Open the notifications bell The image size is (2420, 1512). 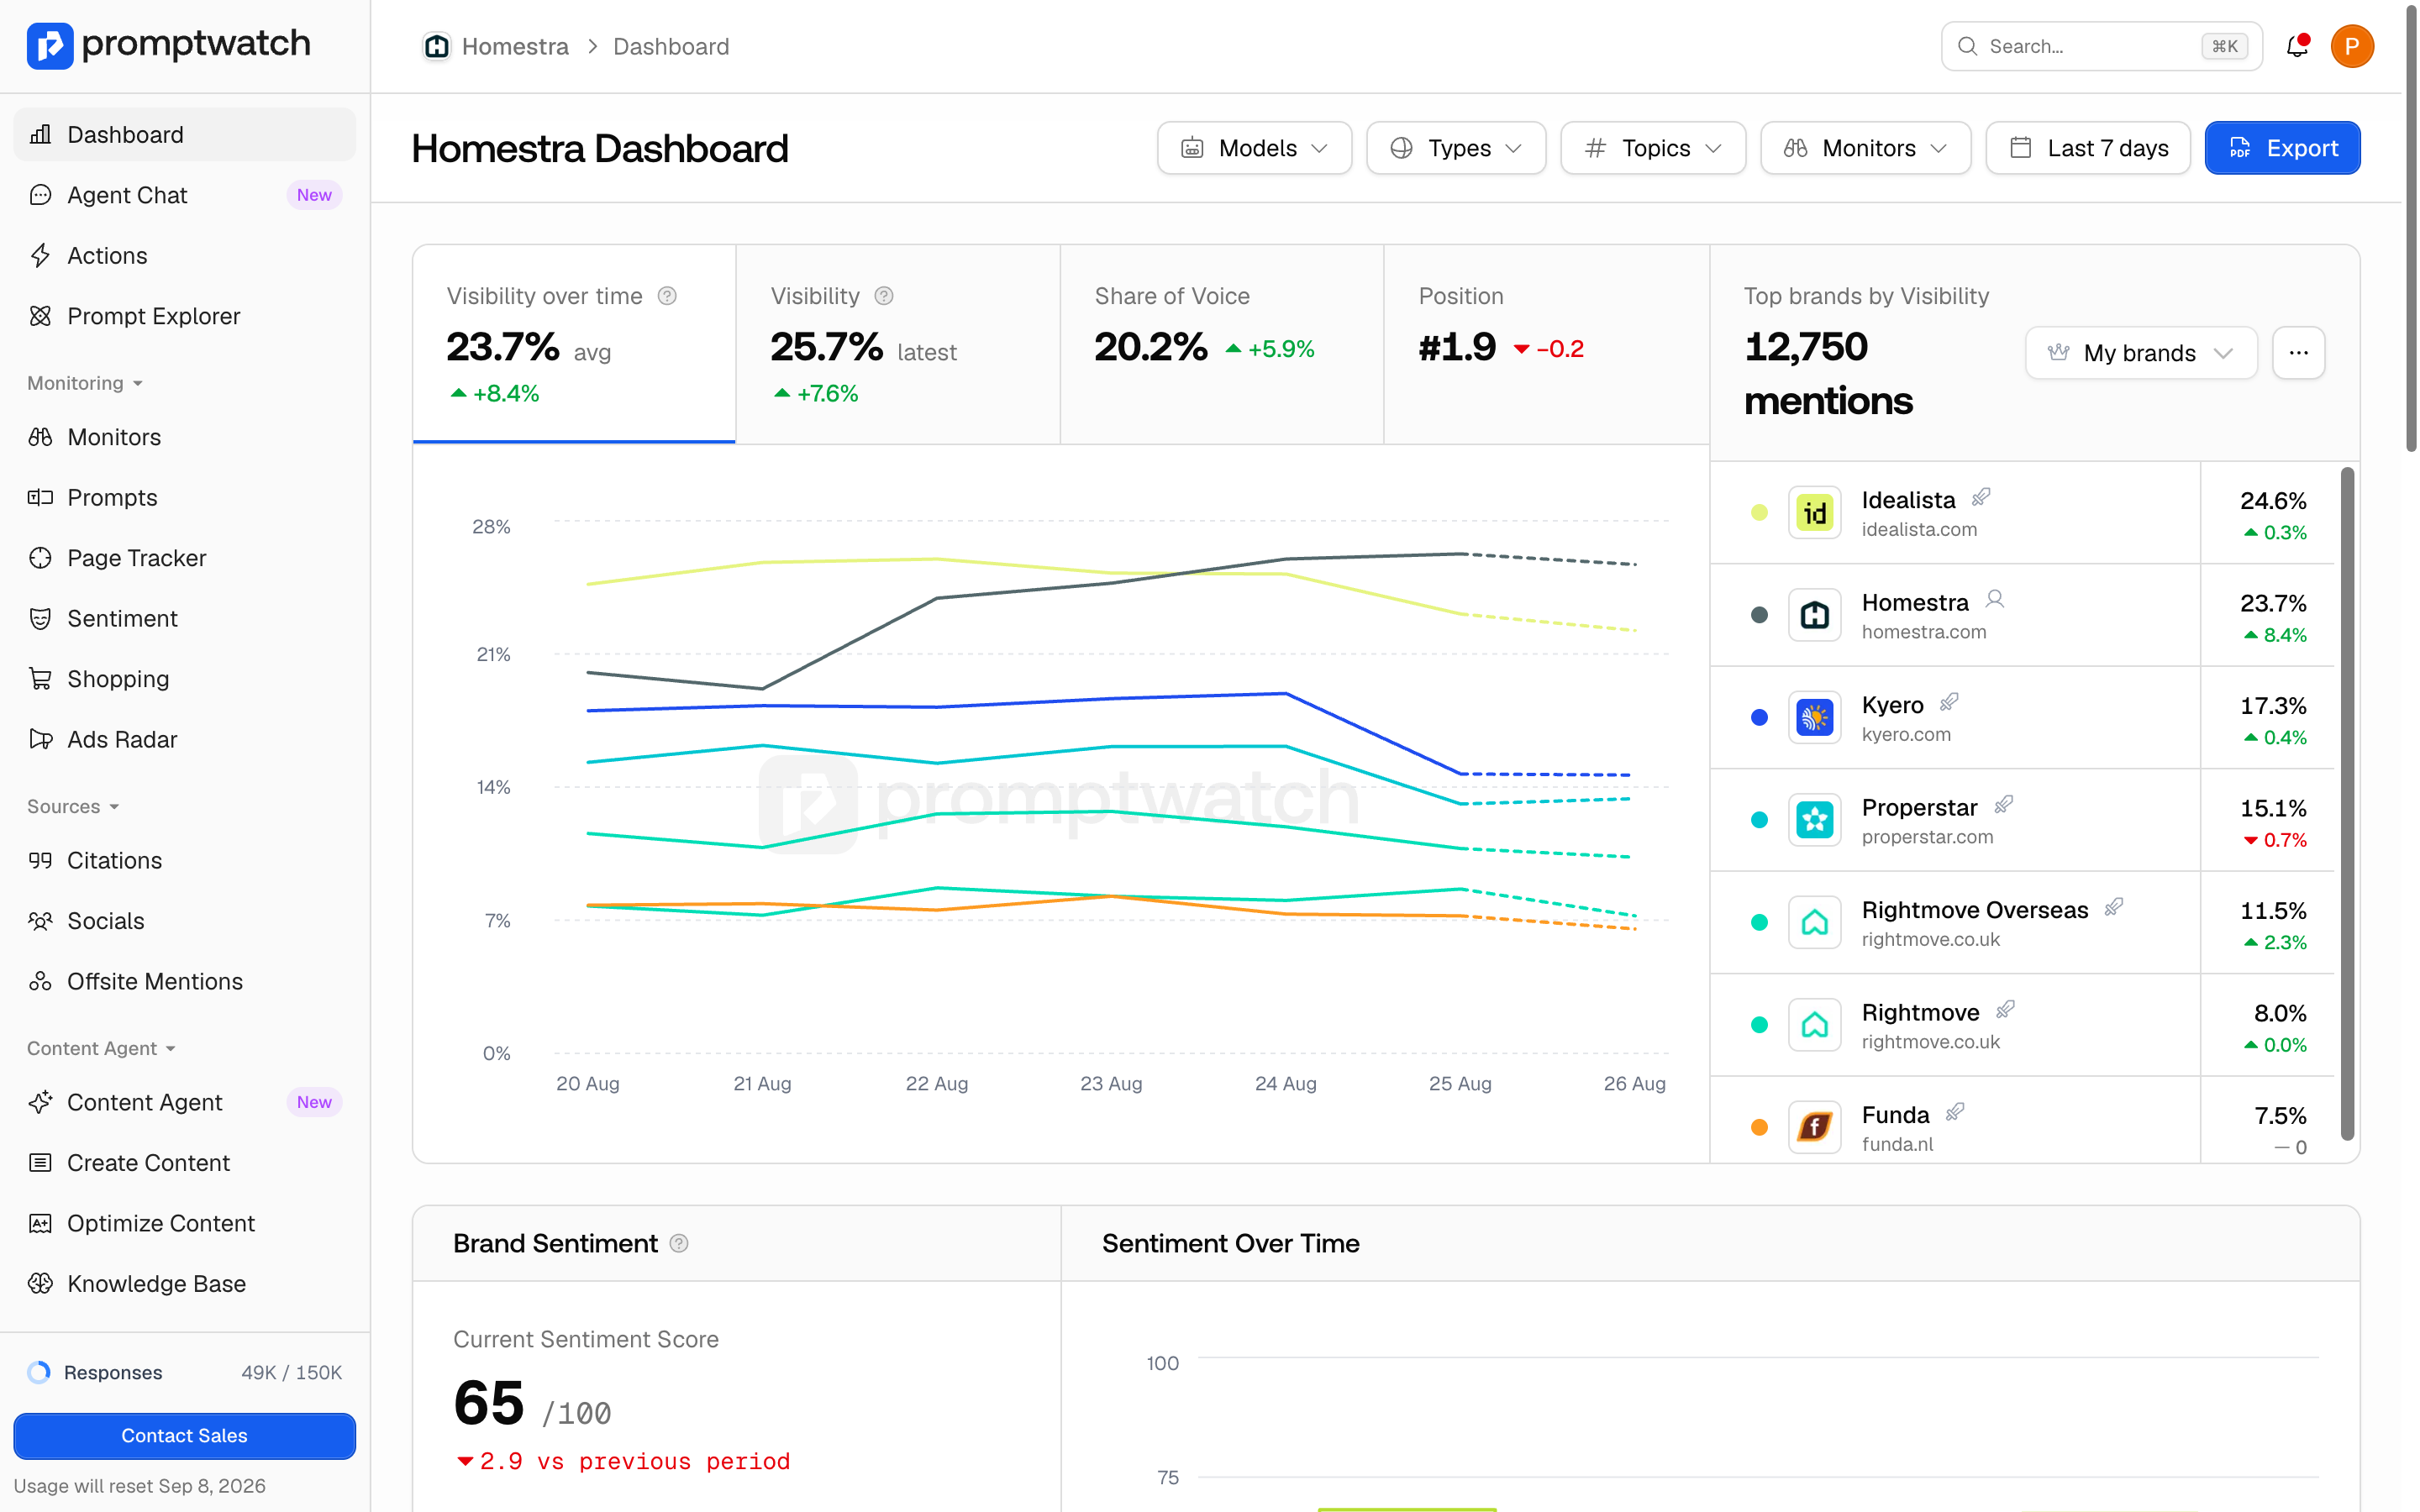pyautogui.click(x=2297, y=46)
